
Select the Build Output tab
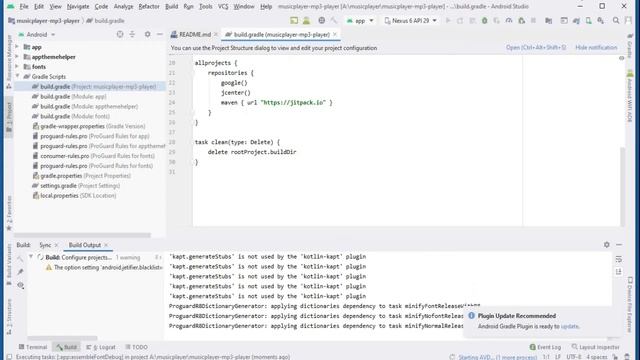coord(84,245)
